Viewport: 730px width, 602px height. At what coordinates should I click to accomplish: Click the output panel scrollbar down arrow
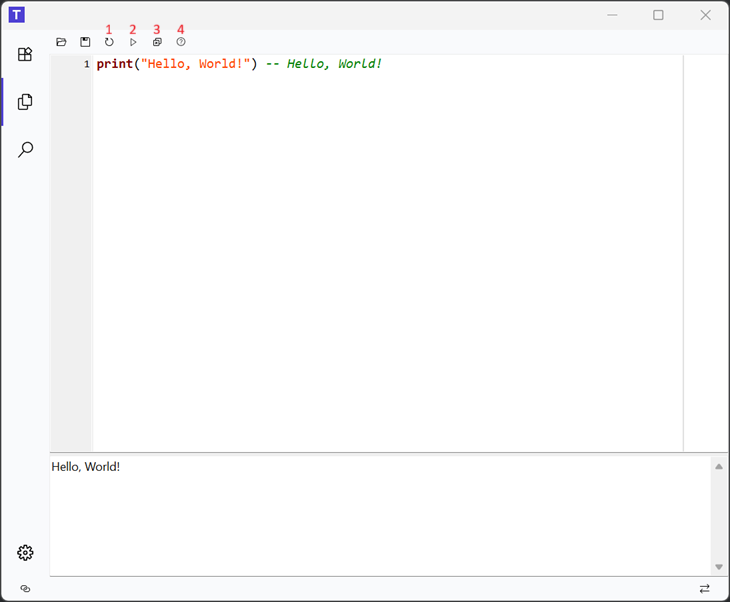pos(718,567)
